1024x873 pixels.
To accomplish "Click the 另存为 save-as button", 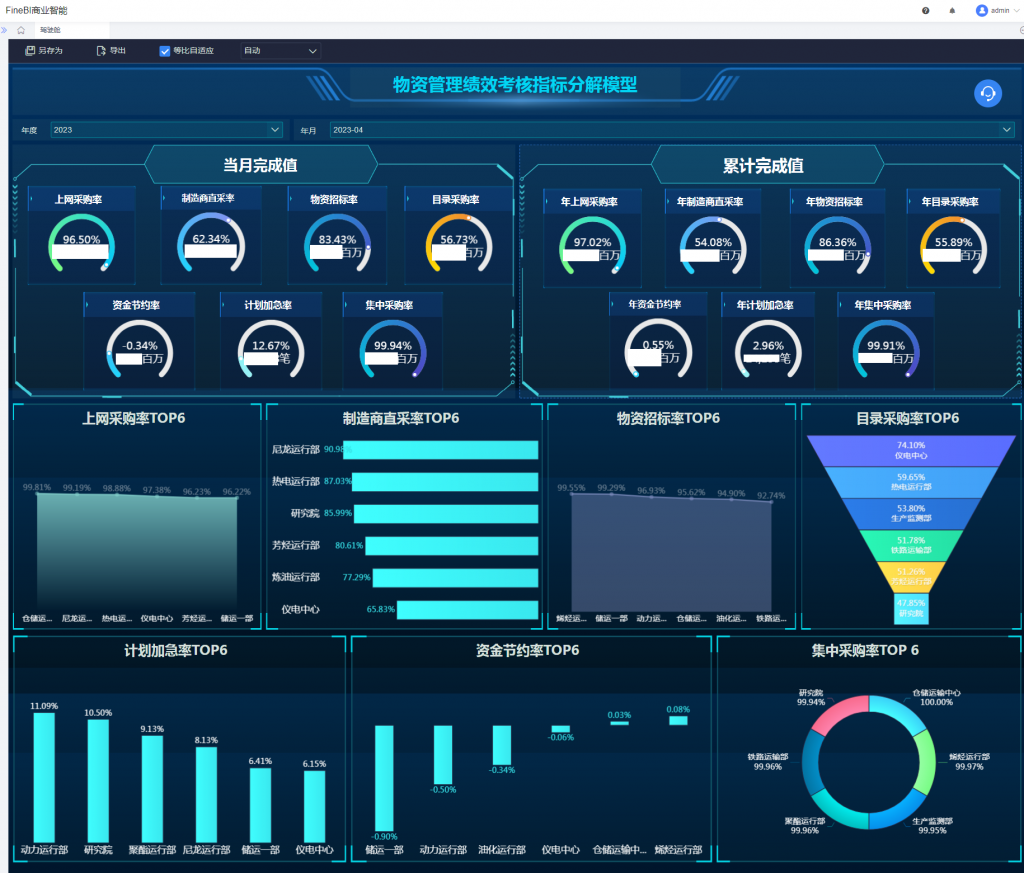I will pos(44,51).
